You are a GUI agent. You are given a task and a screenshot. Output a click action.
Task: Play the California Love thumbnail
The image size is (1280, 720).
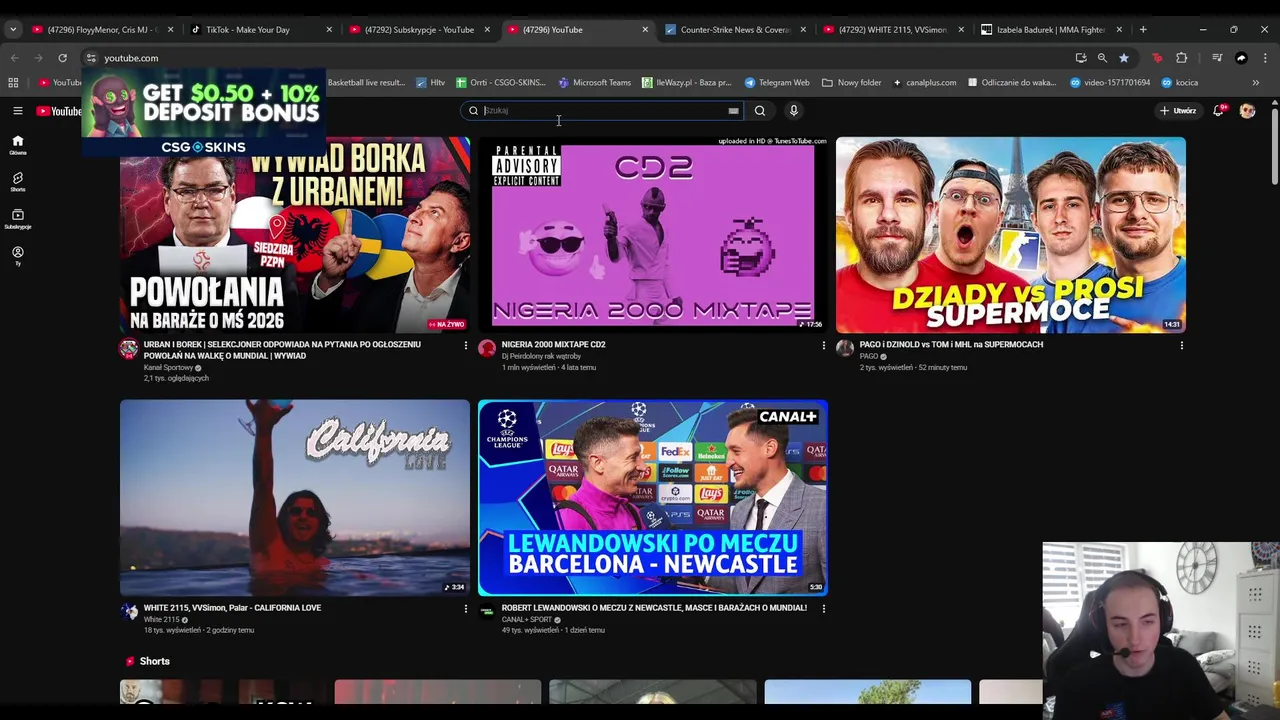(x=295, y=498)
